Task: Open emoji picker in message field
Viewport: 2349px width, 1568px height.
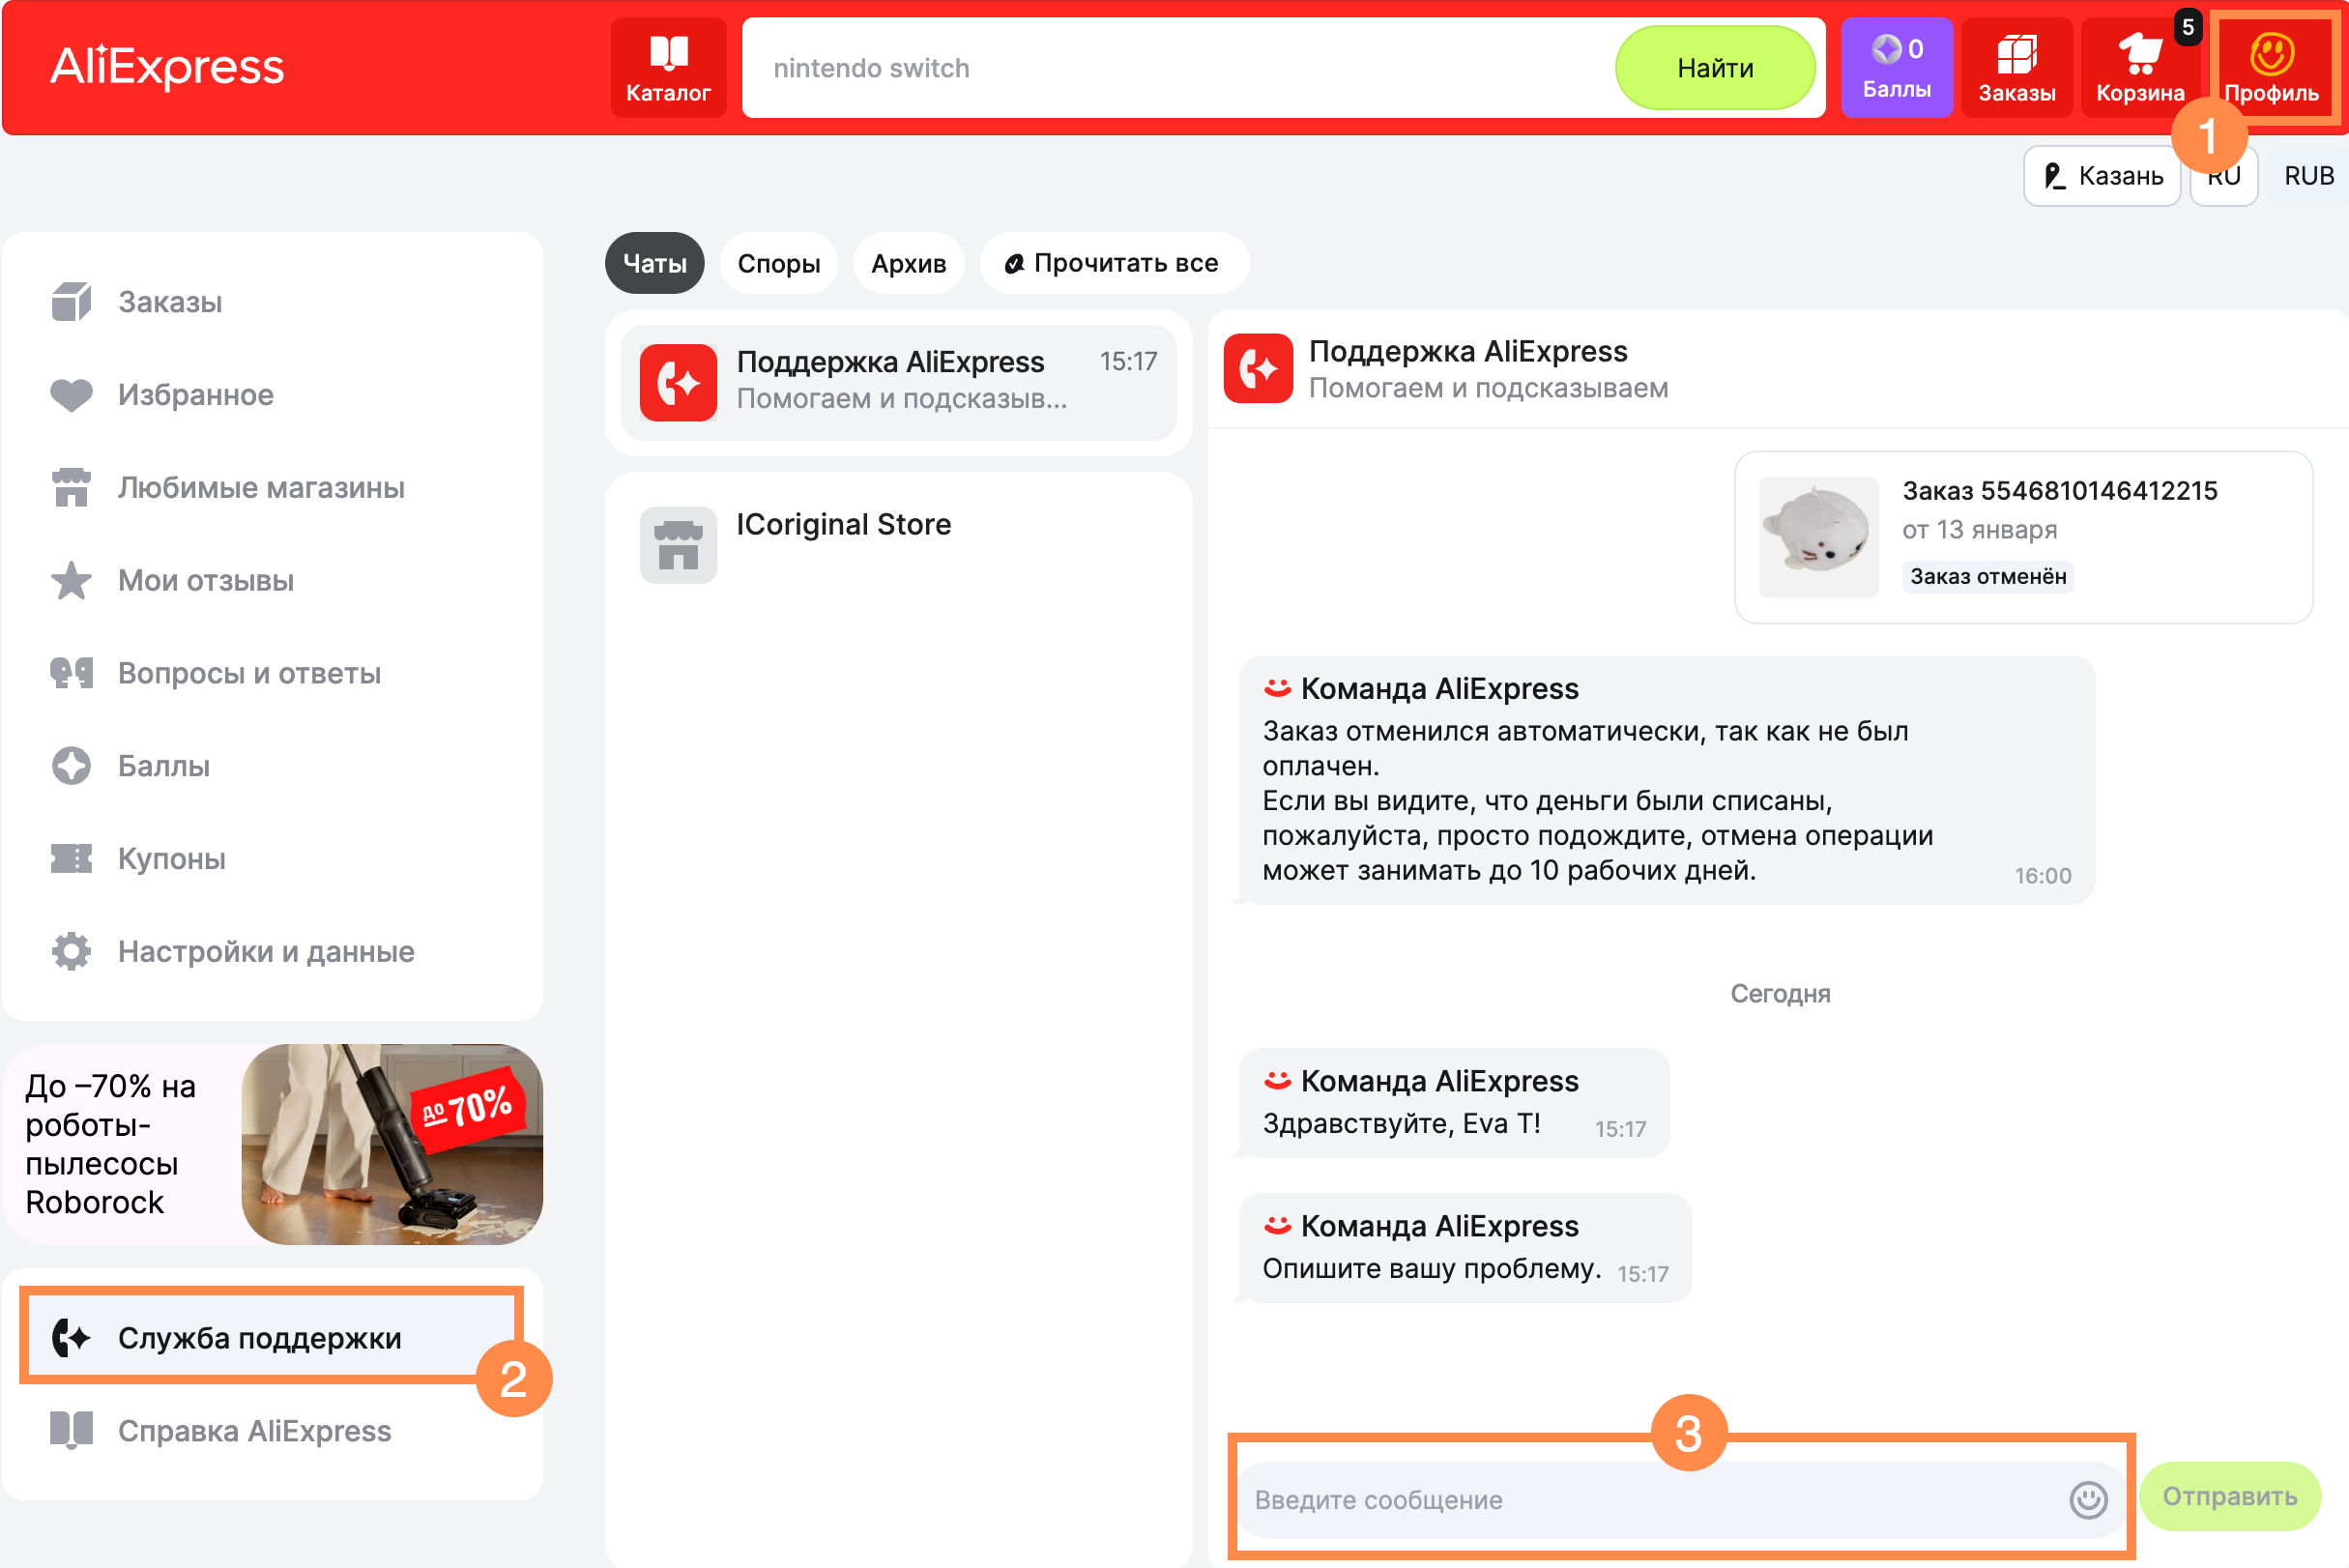Action: (x=2087, y=1499)
